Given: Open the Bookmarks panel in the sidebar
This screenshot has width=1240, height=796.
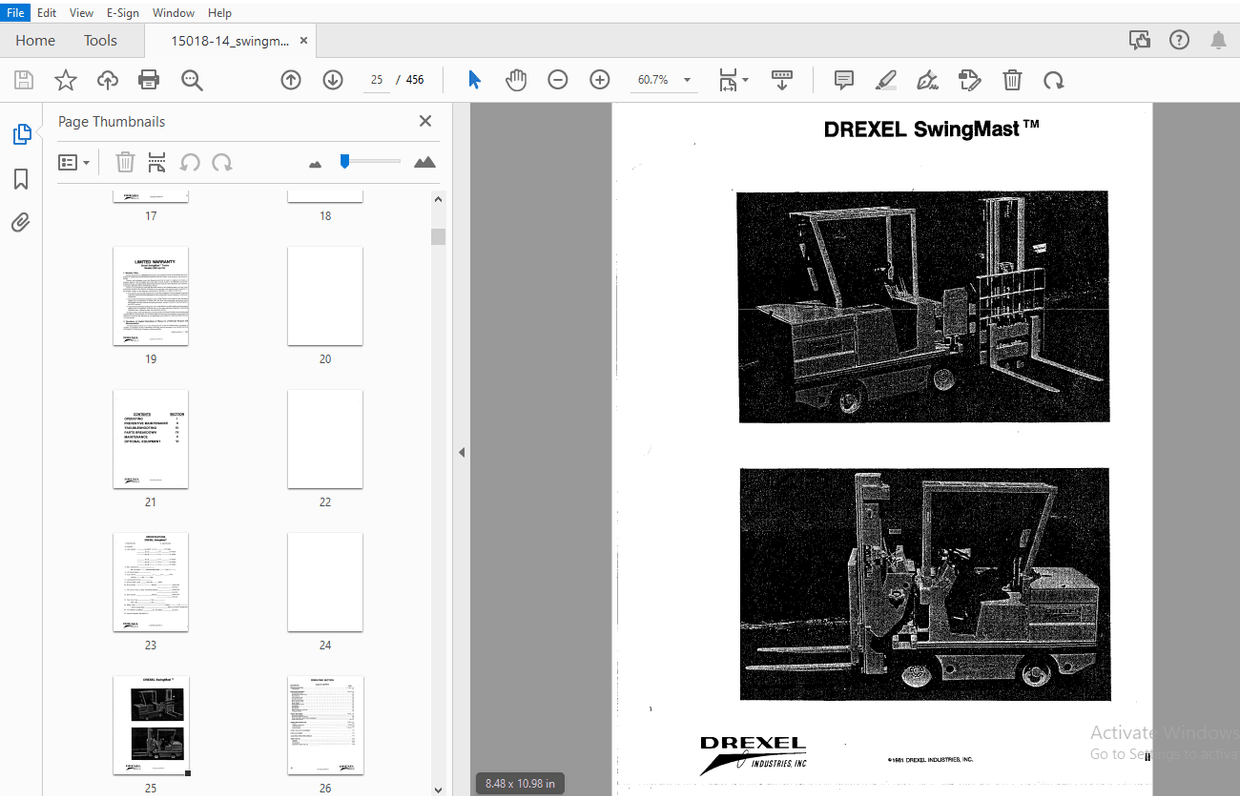Looking at the screenshot, I should tap(20, 178).
